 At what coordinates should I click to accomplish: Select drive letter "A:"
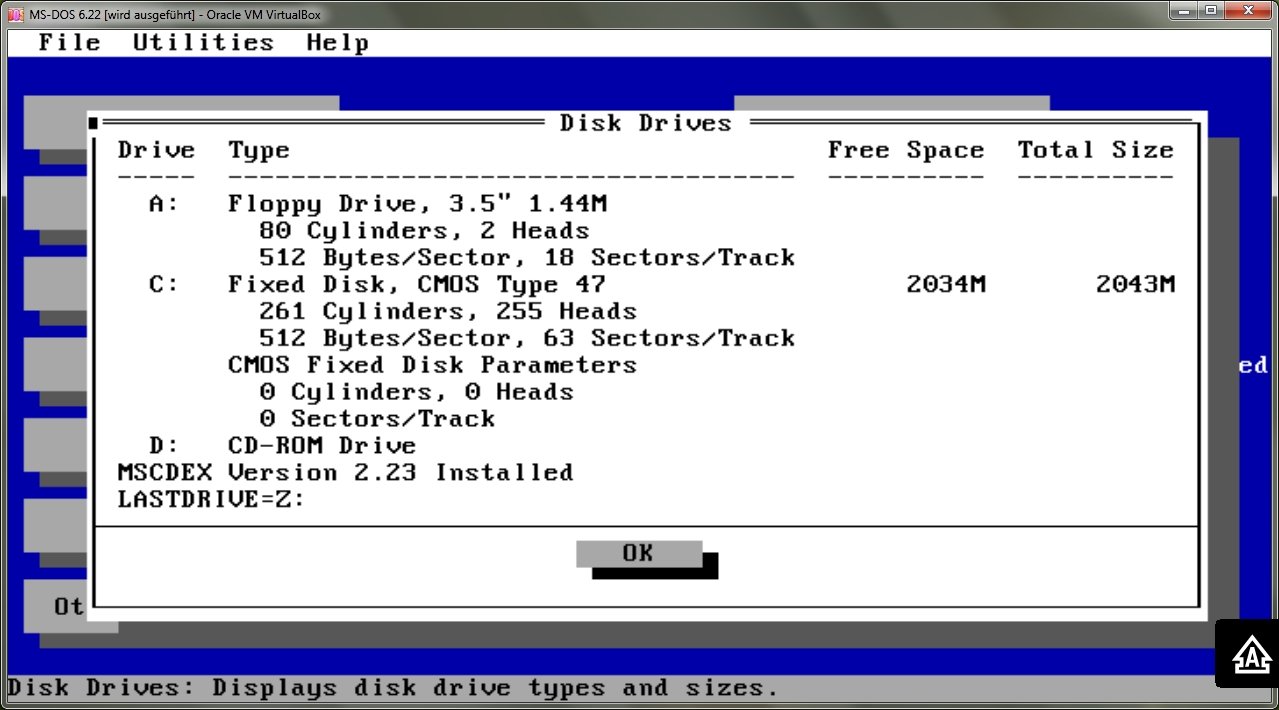point(164,204)
